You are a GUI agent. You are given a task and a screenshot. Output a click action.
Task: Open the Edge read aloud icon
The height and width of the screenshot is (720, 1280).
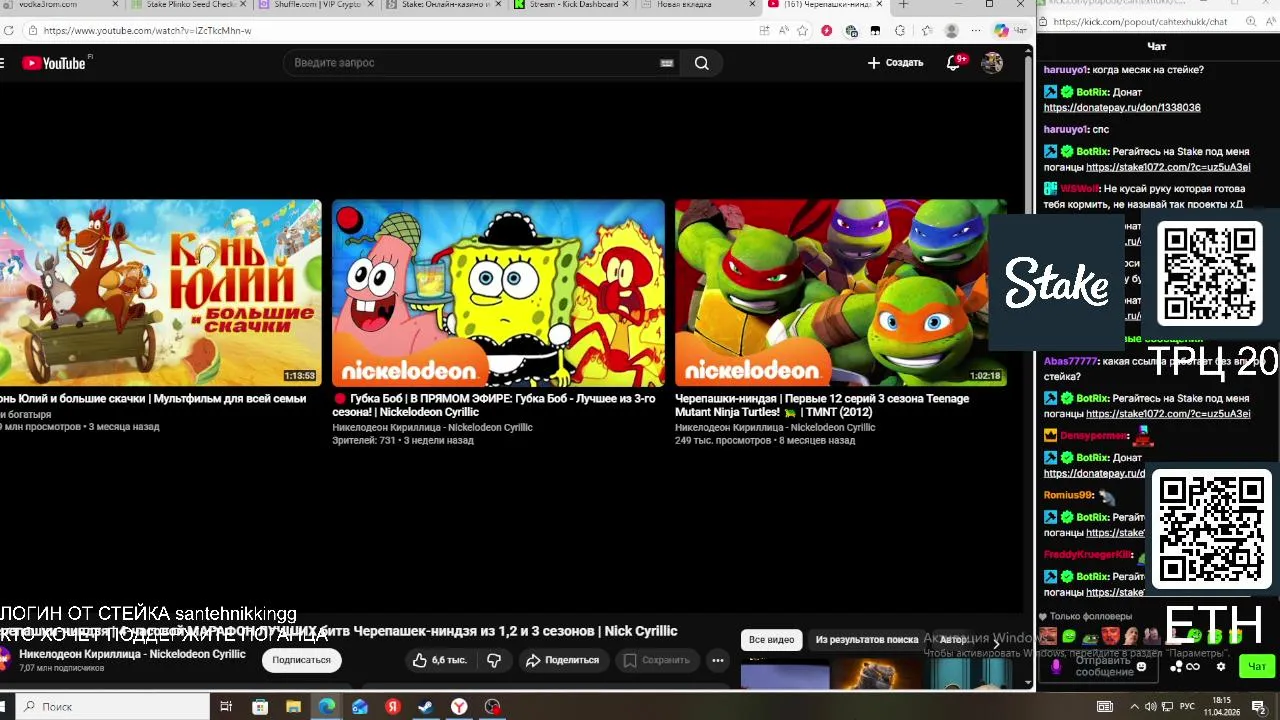tap(783, 31)
